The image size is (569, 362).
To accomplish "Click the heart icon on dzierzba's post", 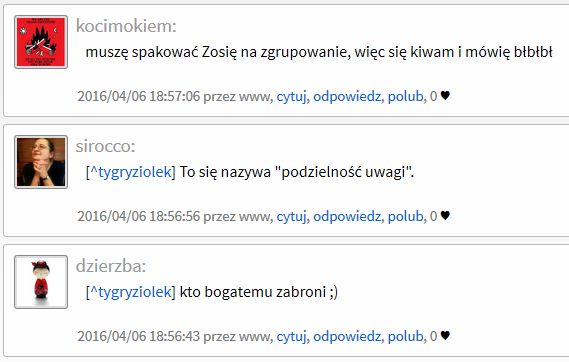I will click(445, 336).
